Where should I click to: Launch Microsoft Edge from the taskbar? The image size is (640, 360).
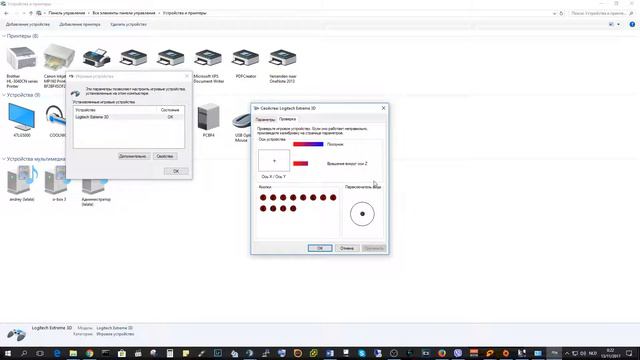(57, 353)
